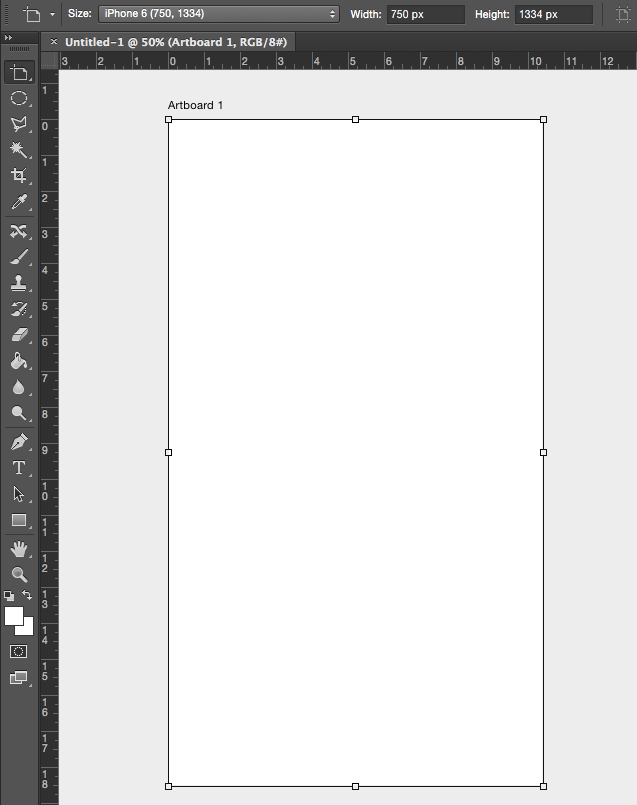This screenshot has width=637, height=805.
Task: Click the artboard Width input field
Action: 425,14
